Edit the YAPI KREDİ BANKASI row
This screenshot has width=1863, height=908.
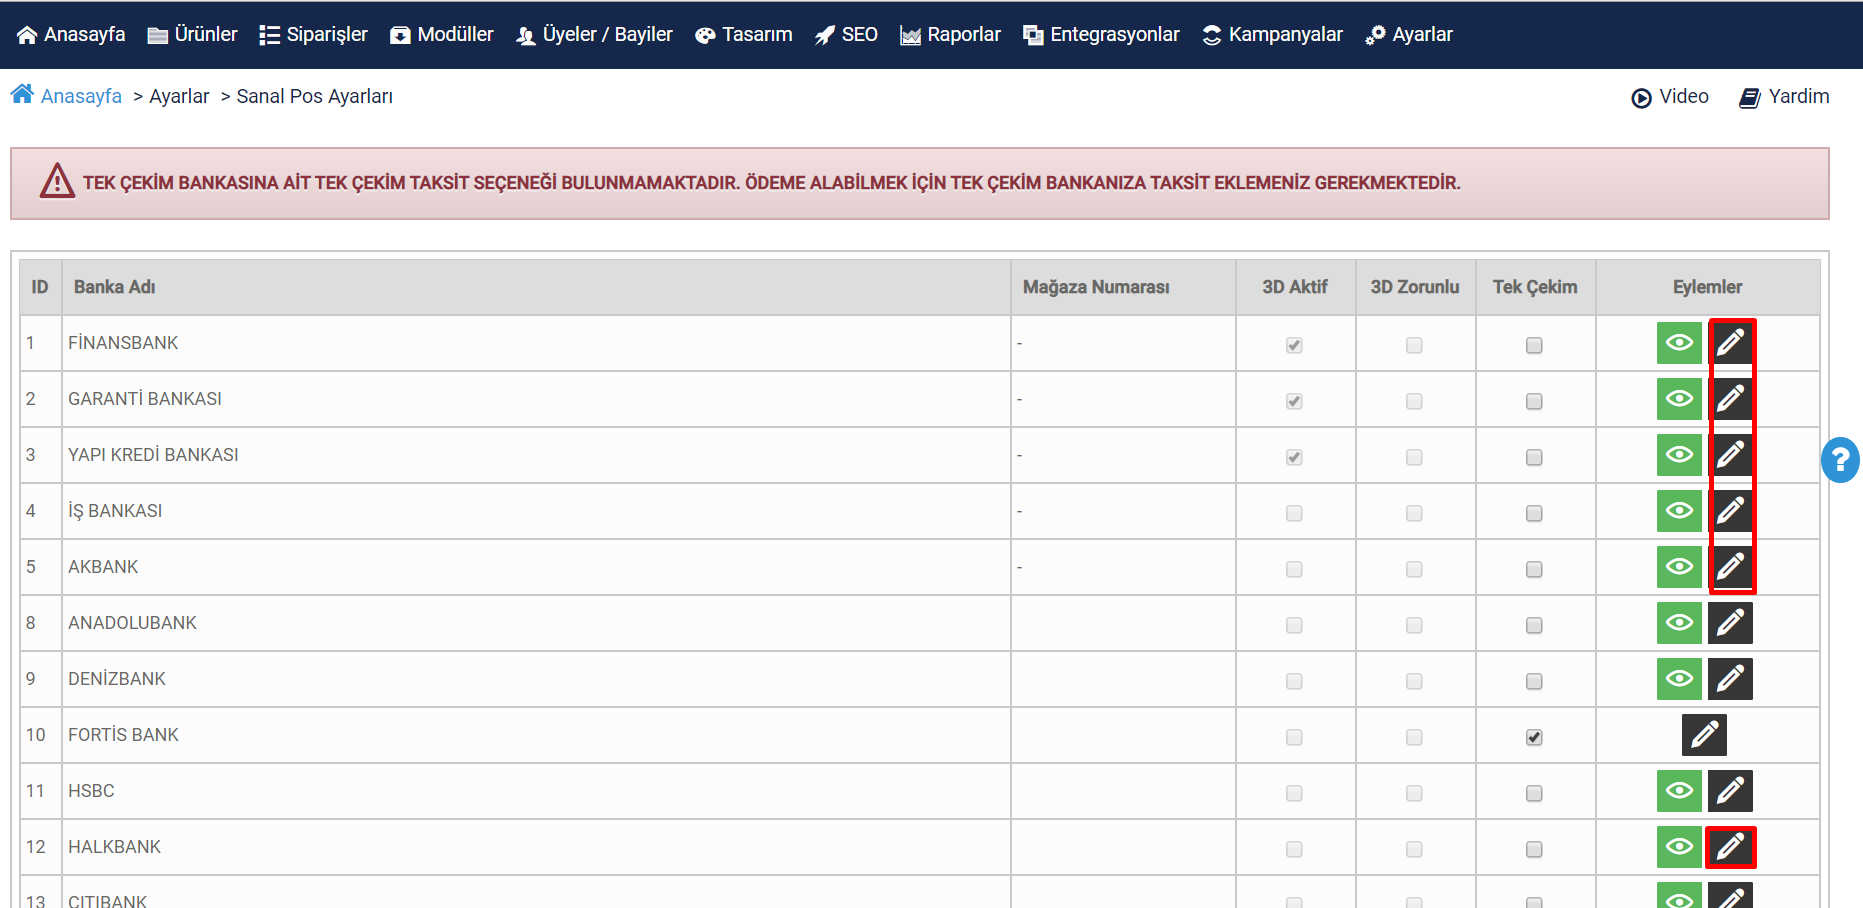point(1731,455)
